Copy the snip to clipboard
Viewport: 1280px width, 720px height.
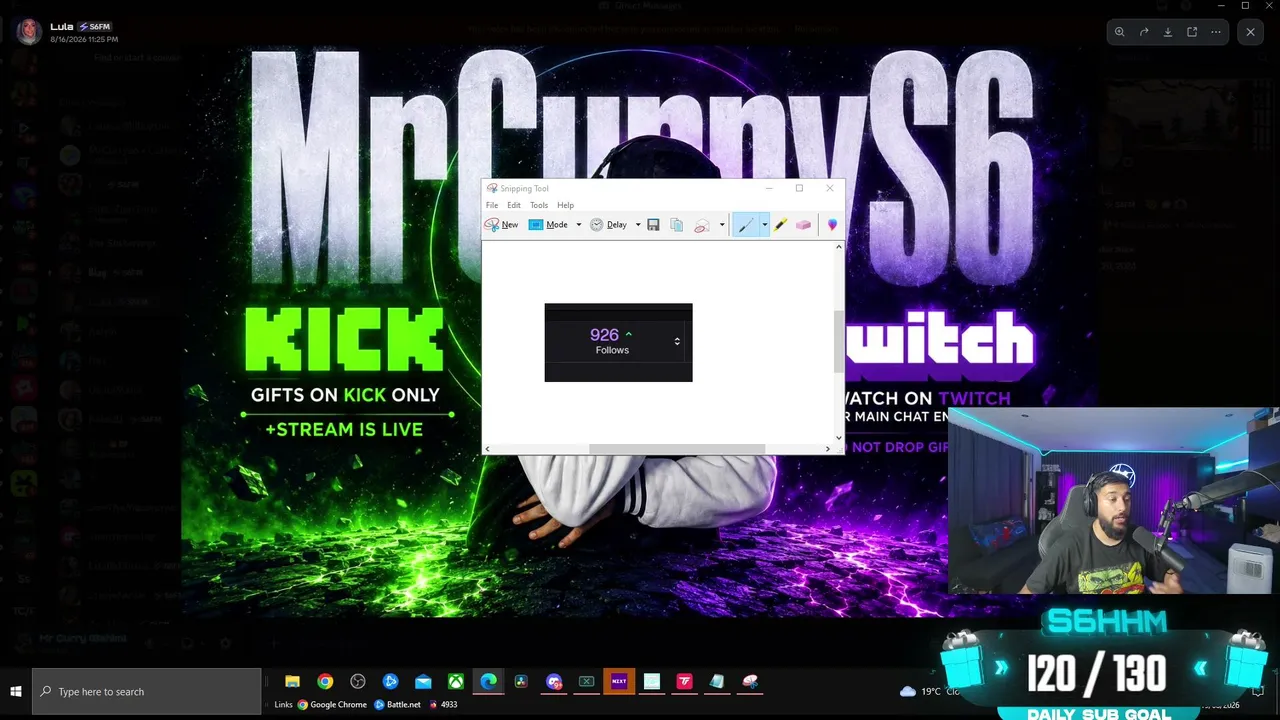click(677, 225)
